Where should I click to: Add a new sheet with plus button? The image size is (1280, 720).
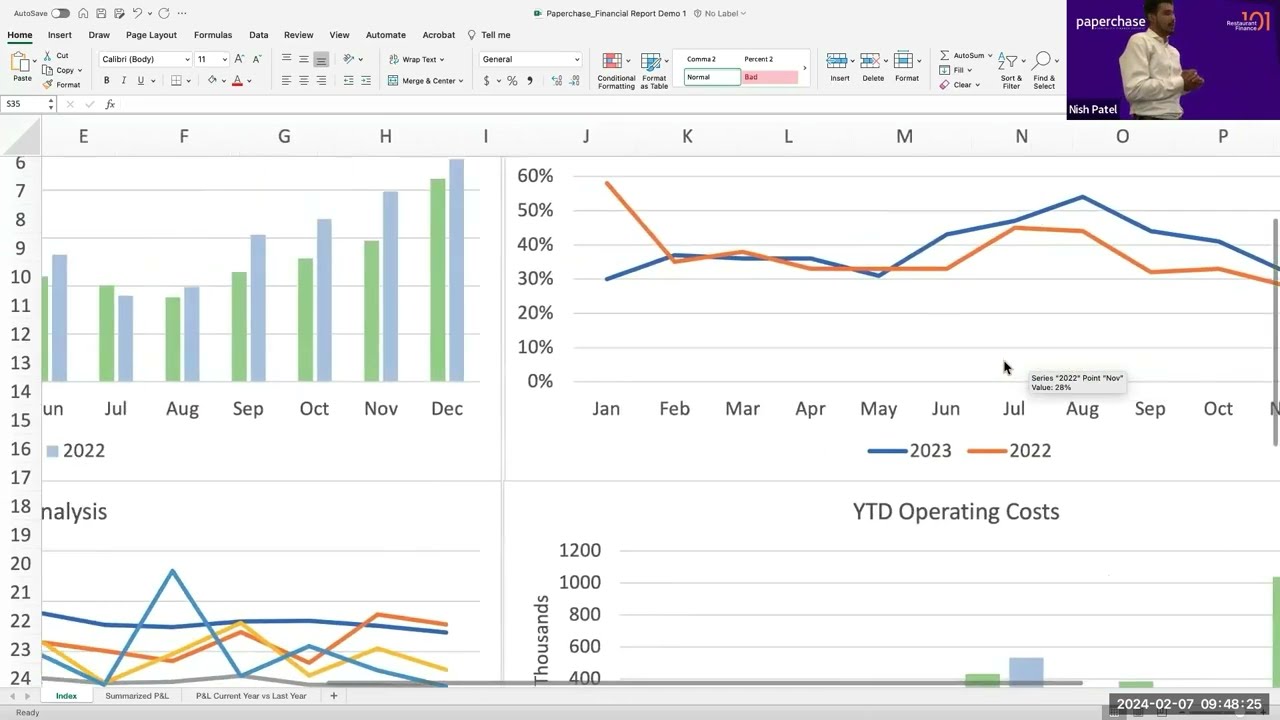click(x=334, y=696)
